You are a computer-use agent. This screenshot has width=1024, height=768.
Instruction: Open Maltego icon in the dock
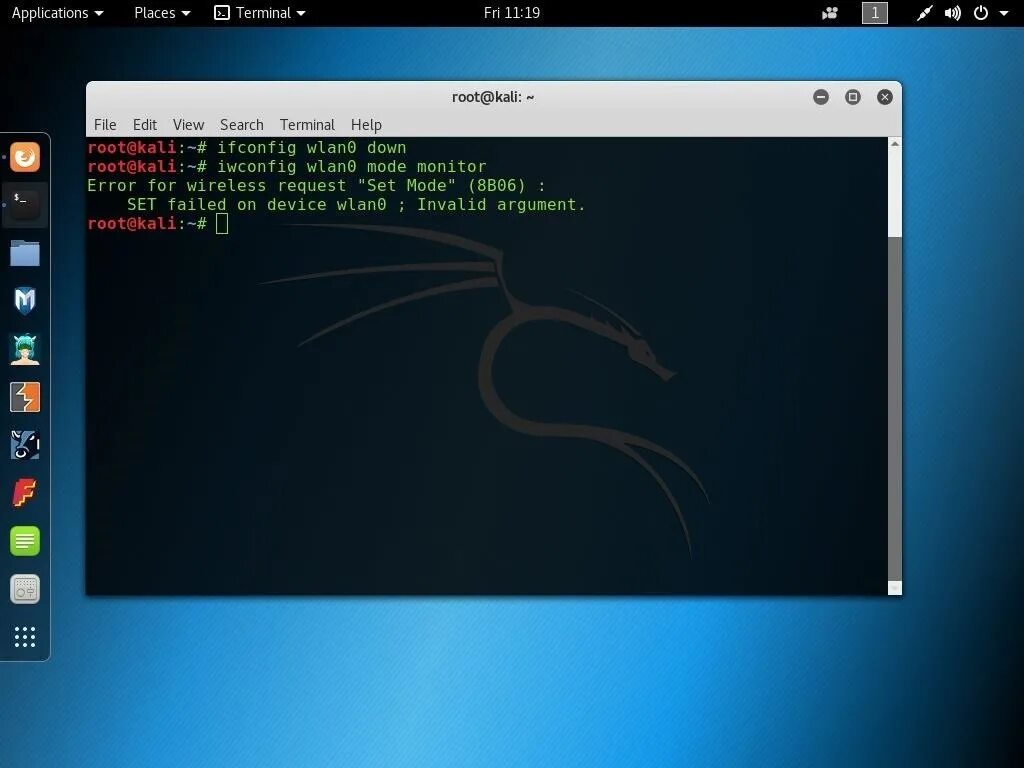coord(25,445)
